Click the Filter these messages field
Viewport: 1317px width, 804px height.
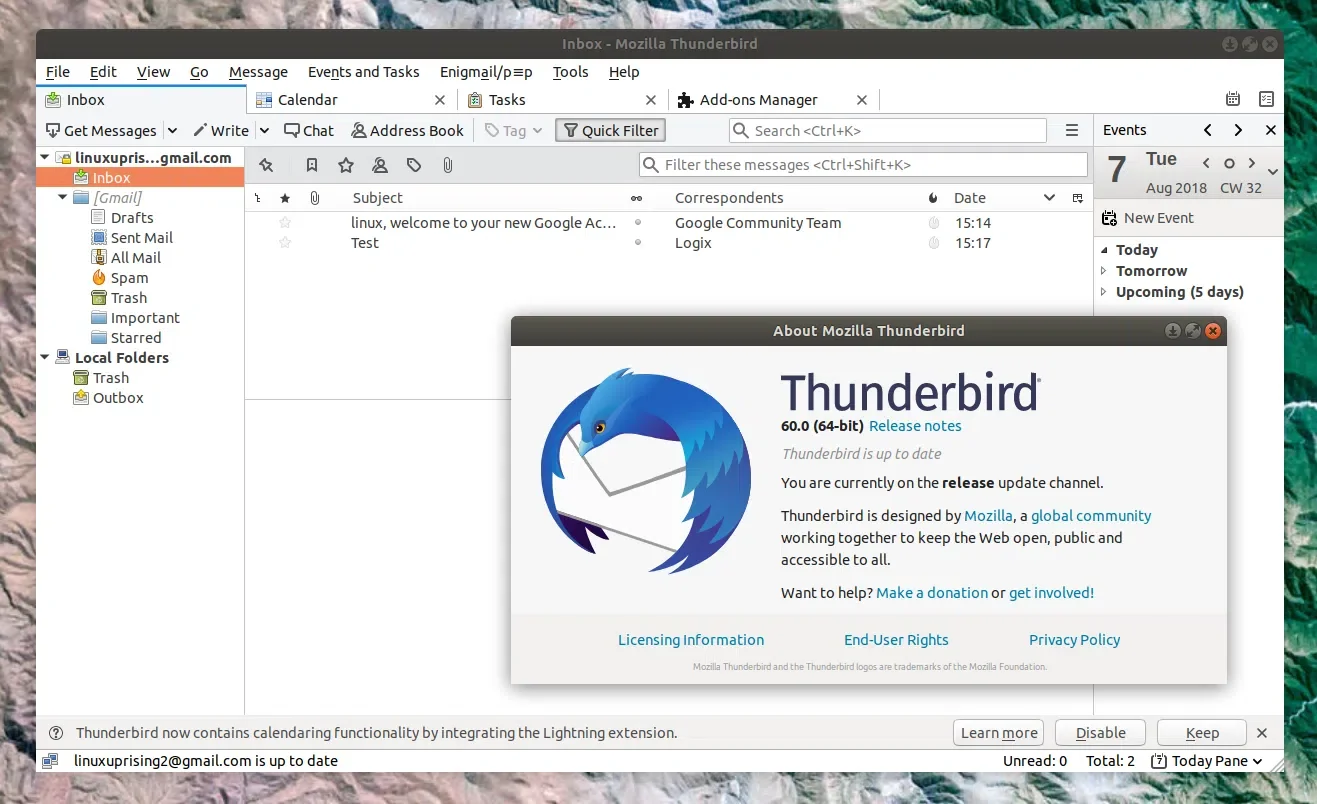click(863, 165)
